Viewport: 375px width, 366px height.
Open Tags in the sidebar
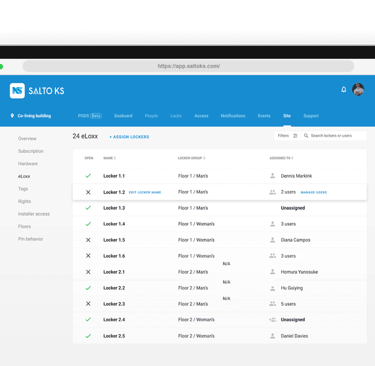(23, 189)
